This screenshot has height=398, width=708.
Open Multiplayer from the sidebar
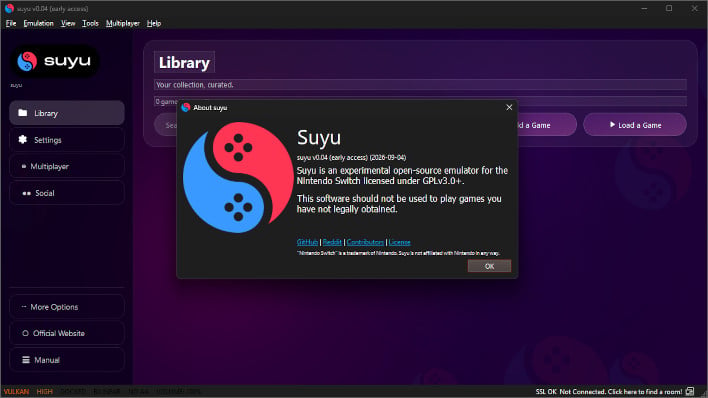tap(67, 166)
